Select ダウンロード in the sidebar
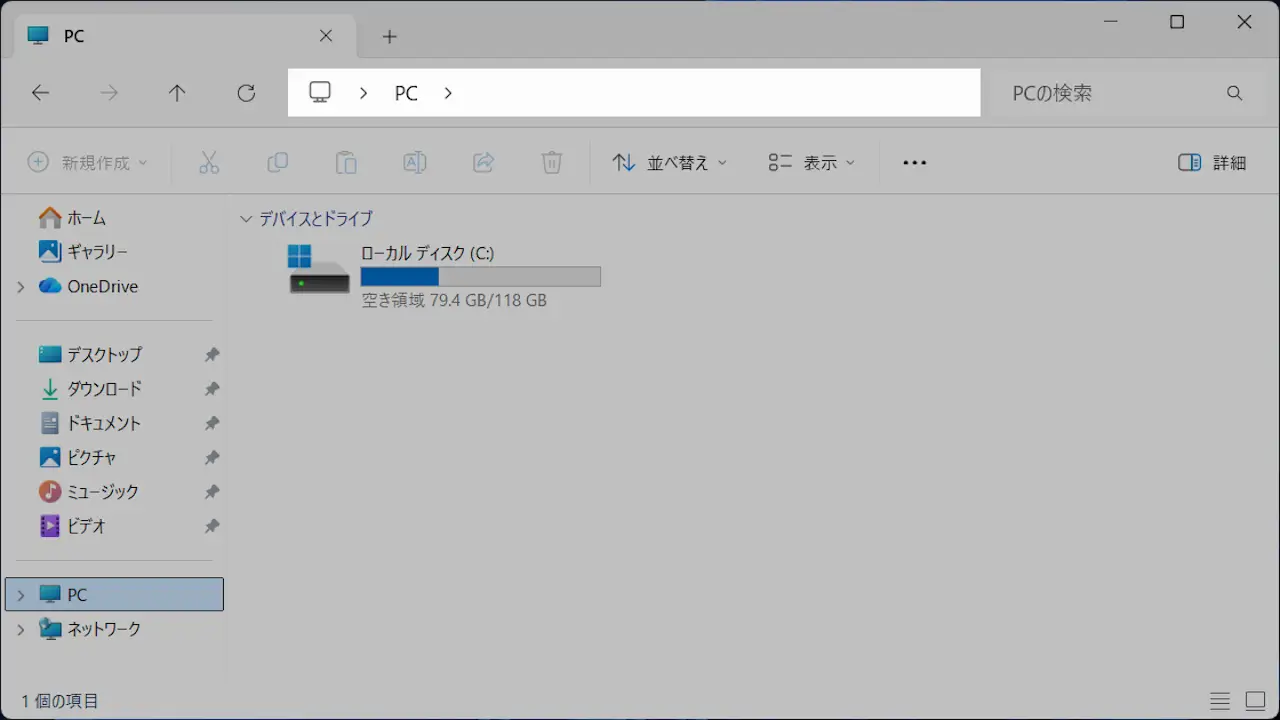The height and width of the screenshot is (720, 1280). coord(104,389)
